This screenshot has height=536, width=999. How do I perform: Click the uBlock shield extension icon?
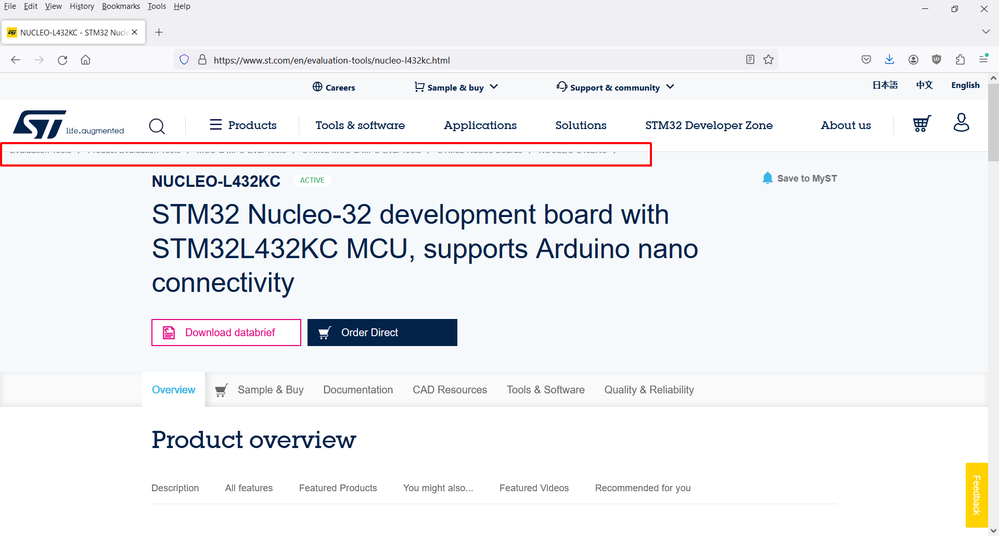point(936,59)
